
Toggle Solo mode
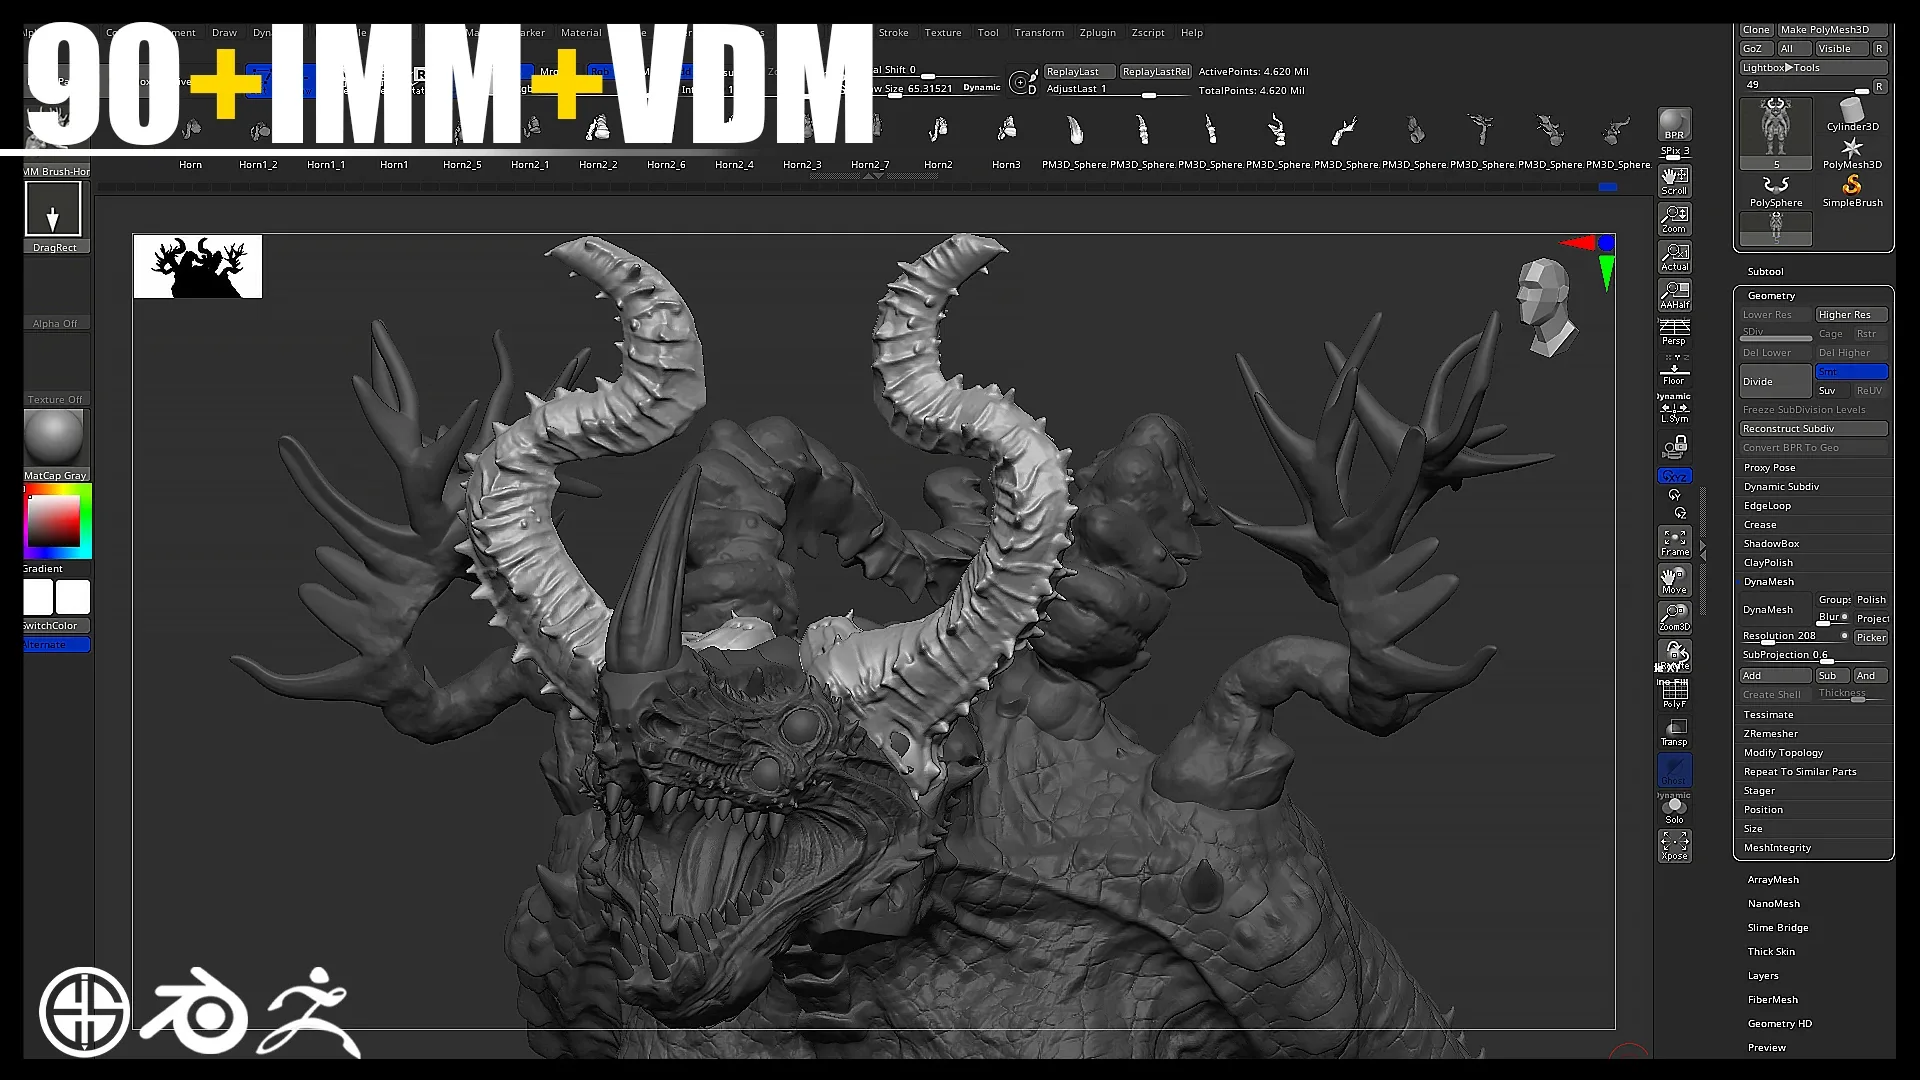tap(1674, 809)
